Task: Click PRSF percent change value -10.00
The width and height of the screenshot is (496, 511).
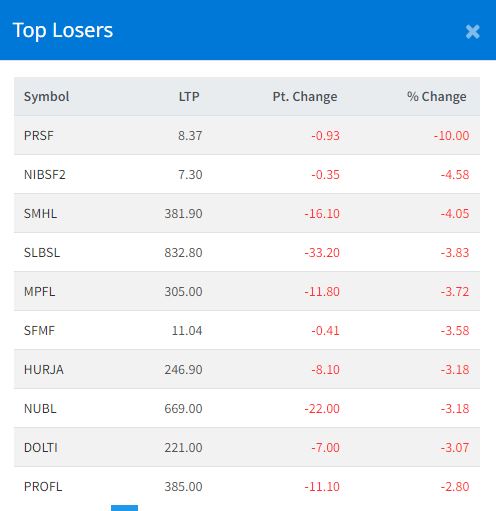Action: point(451,136)
